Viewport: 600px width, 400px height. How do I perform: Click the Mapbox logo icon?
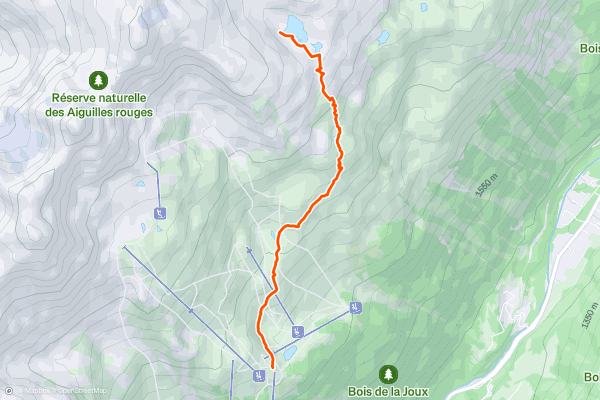[10, 391]
